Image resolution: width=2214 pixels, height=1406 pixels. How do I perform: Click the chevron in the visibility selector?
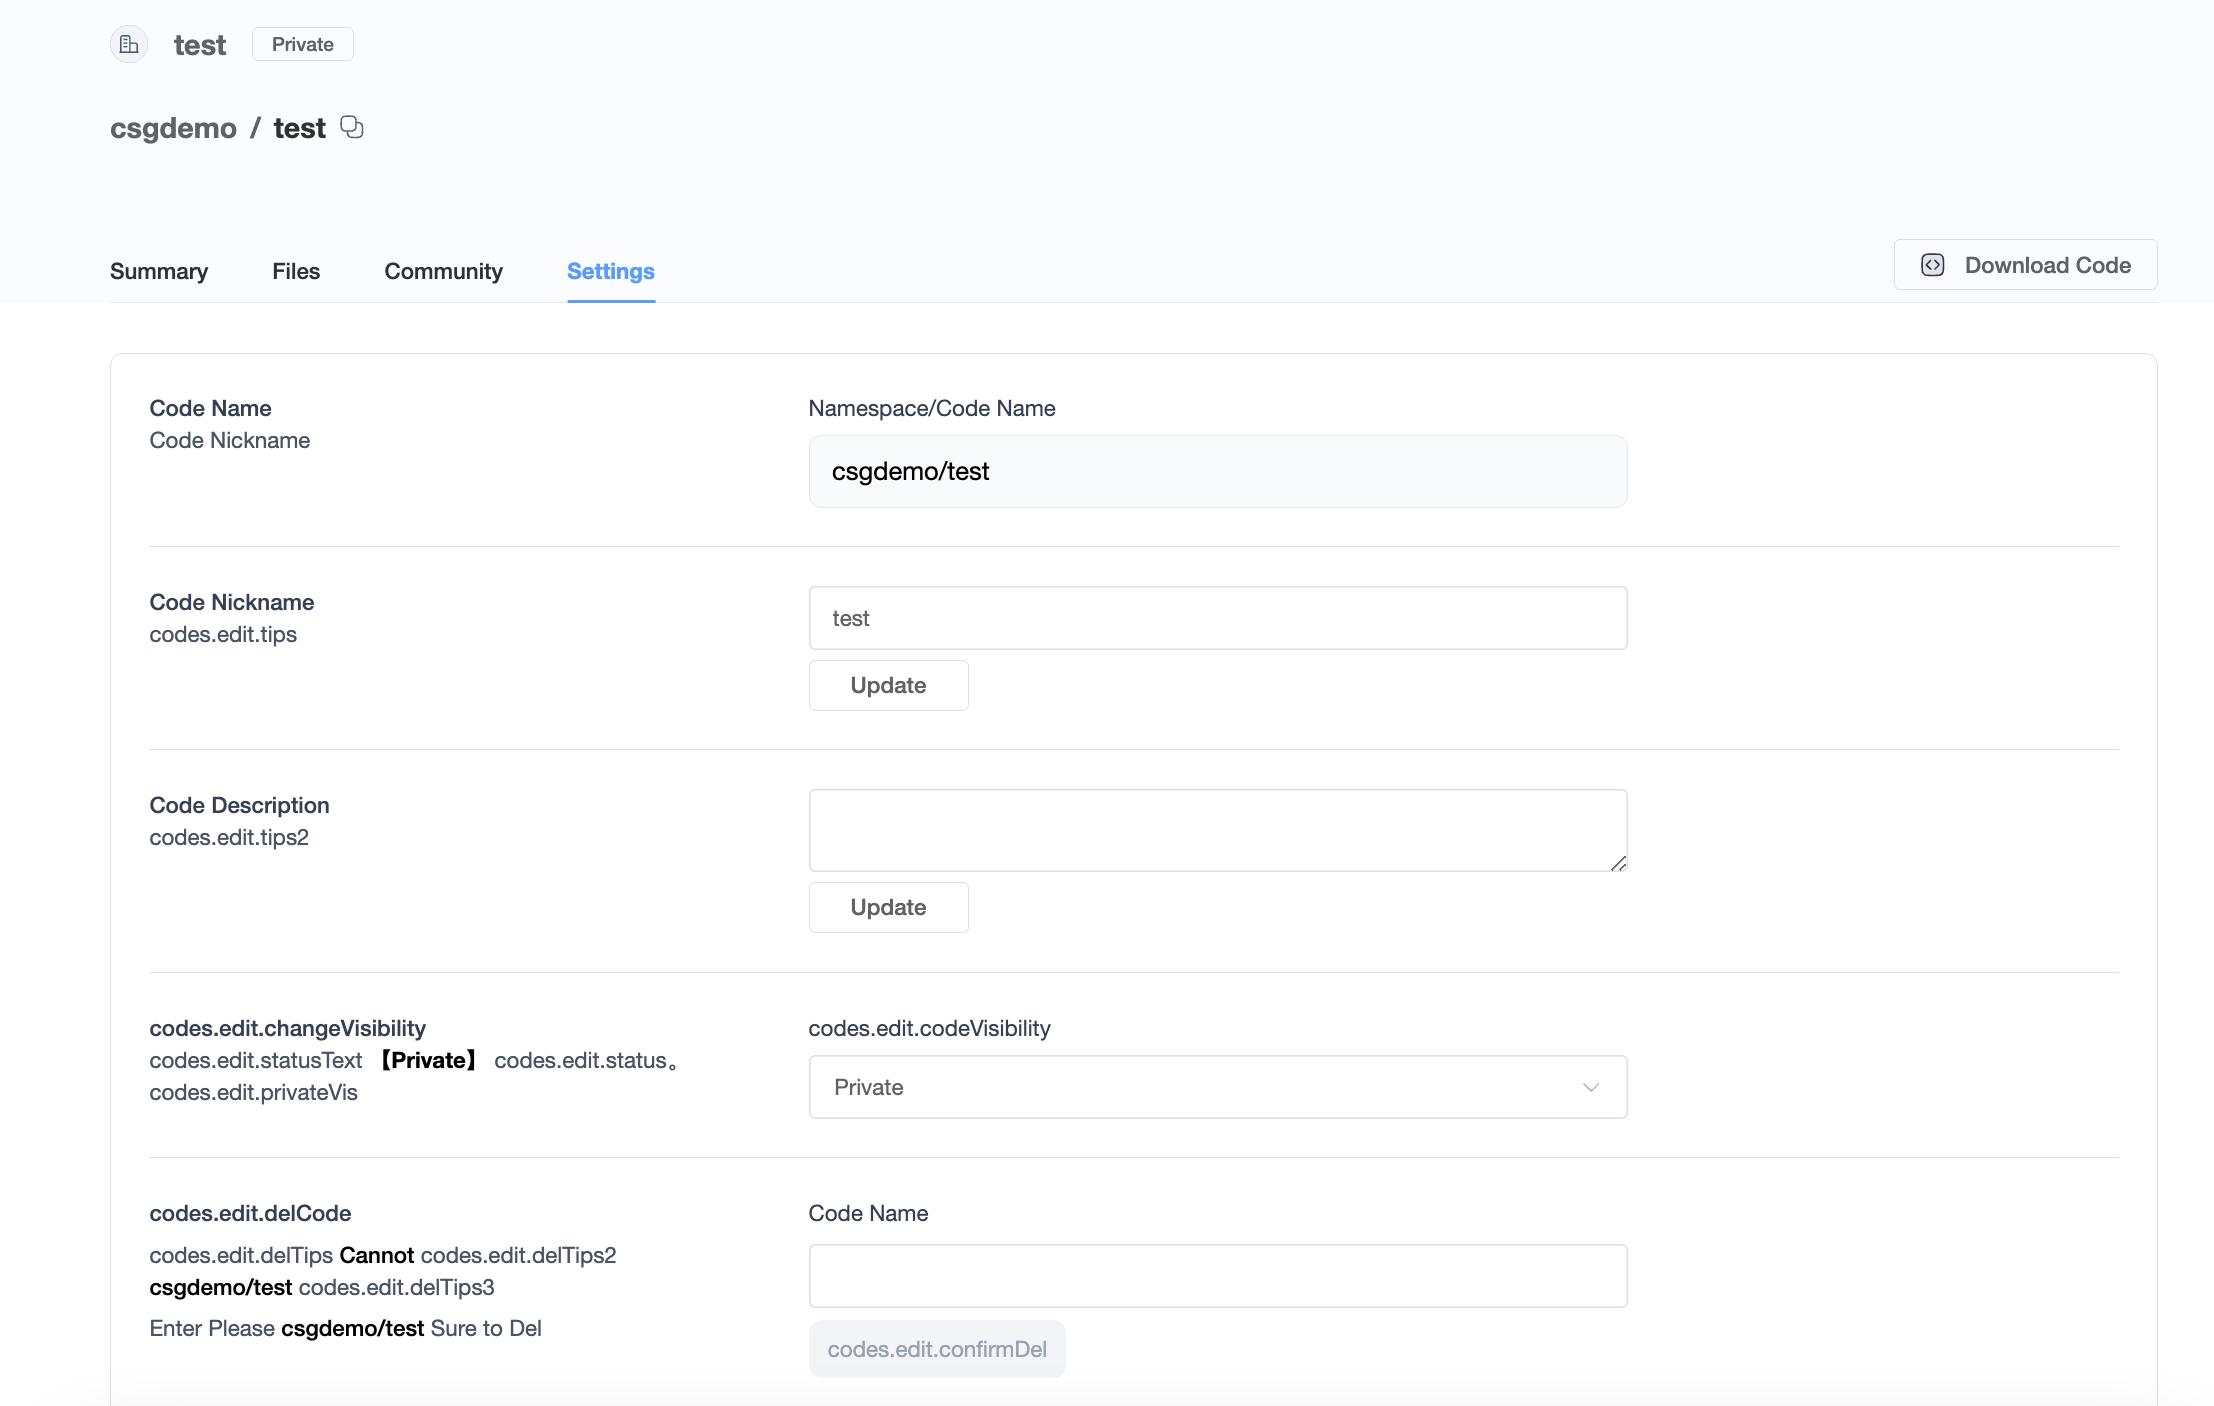pyautogui.click(x=1590, y=1087)
